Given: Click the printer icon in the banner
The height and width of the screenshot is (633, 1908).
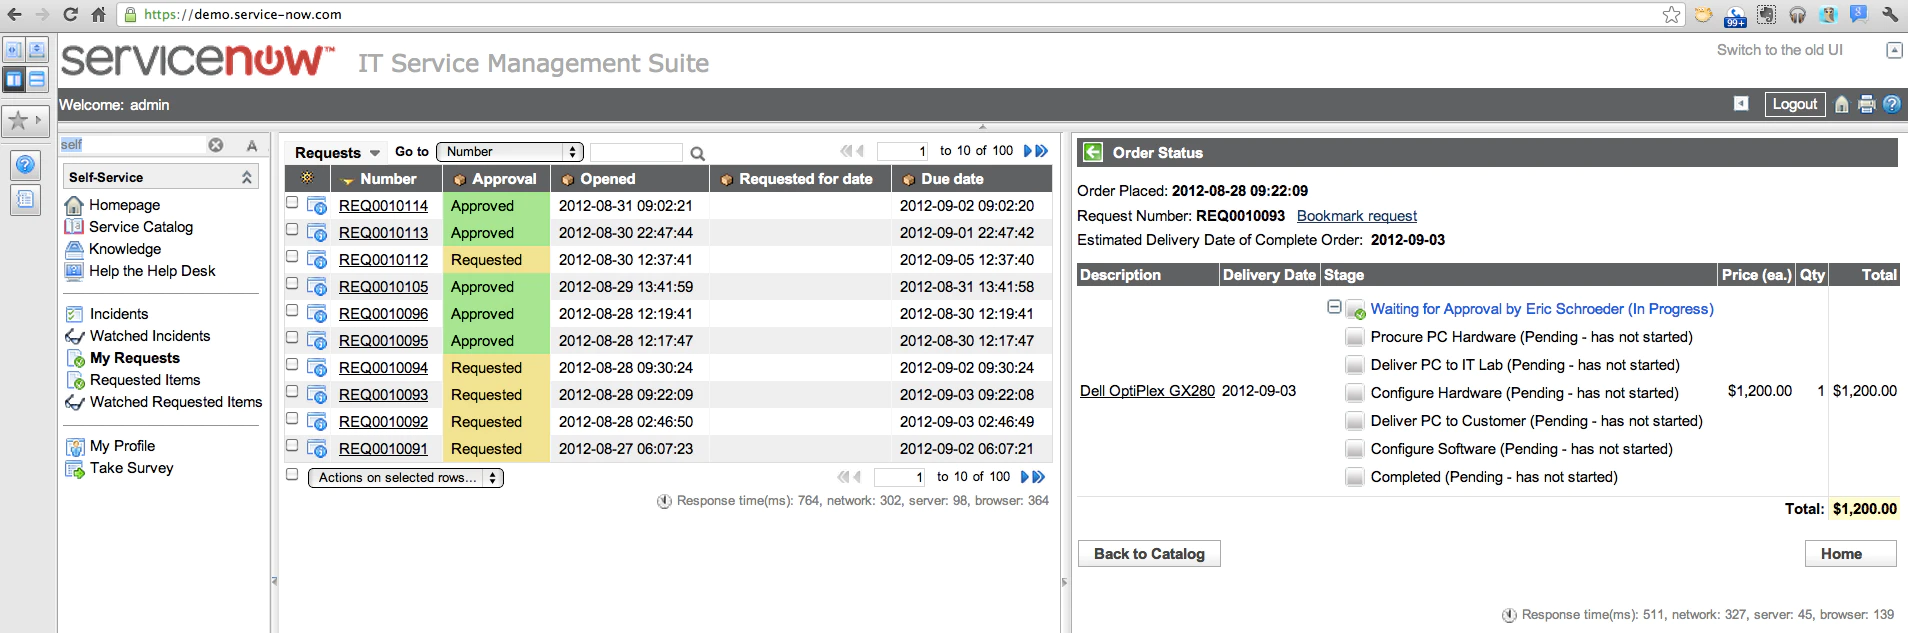Looking at the screenshot, I should click(x=1866, y=104).
